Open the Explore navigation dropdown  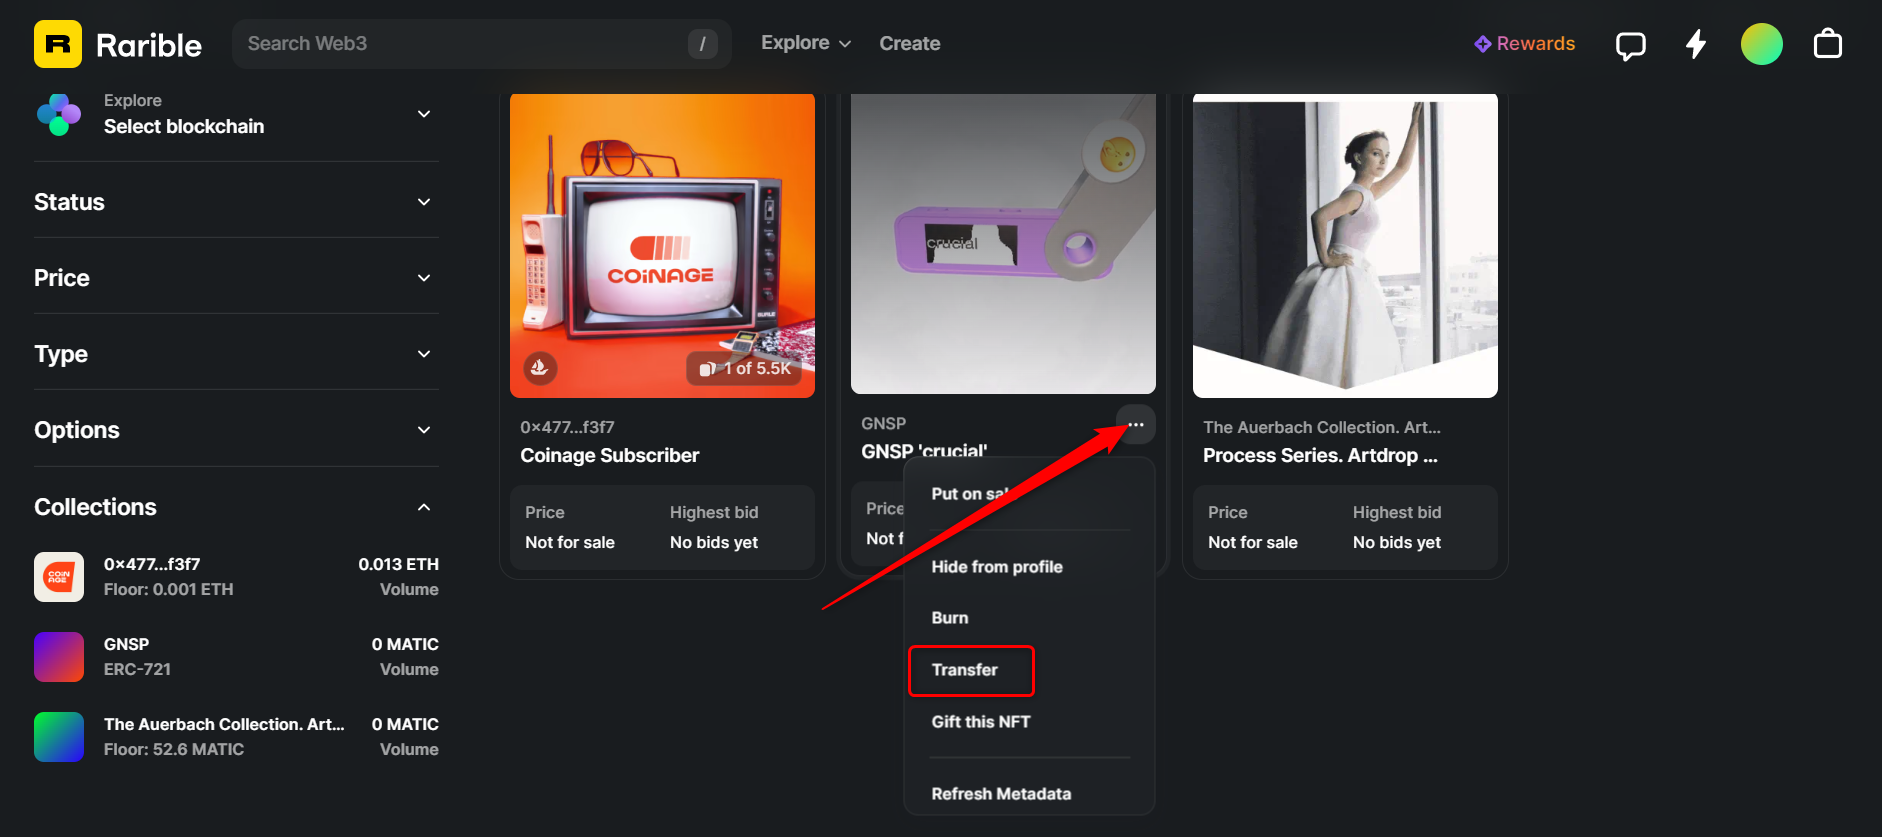point(805,43)
